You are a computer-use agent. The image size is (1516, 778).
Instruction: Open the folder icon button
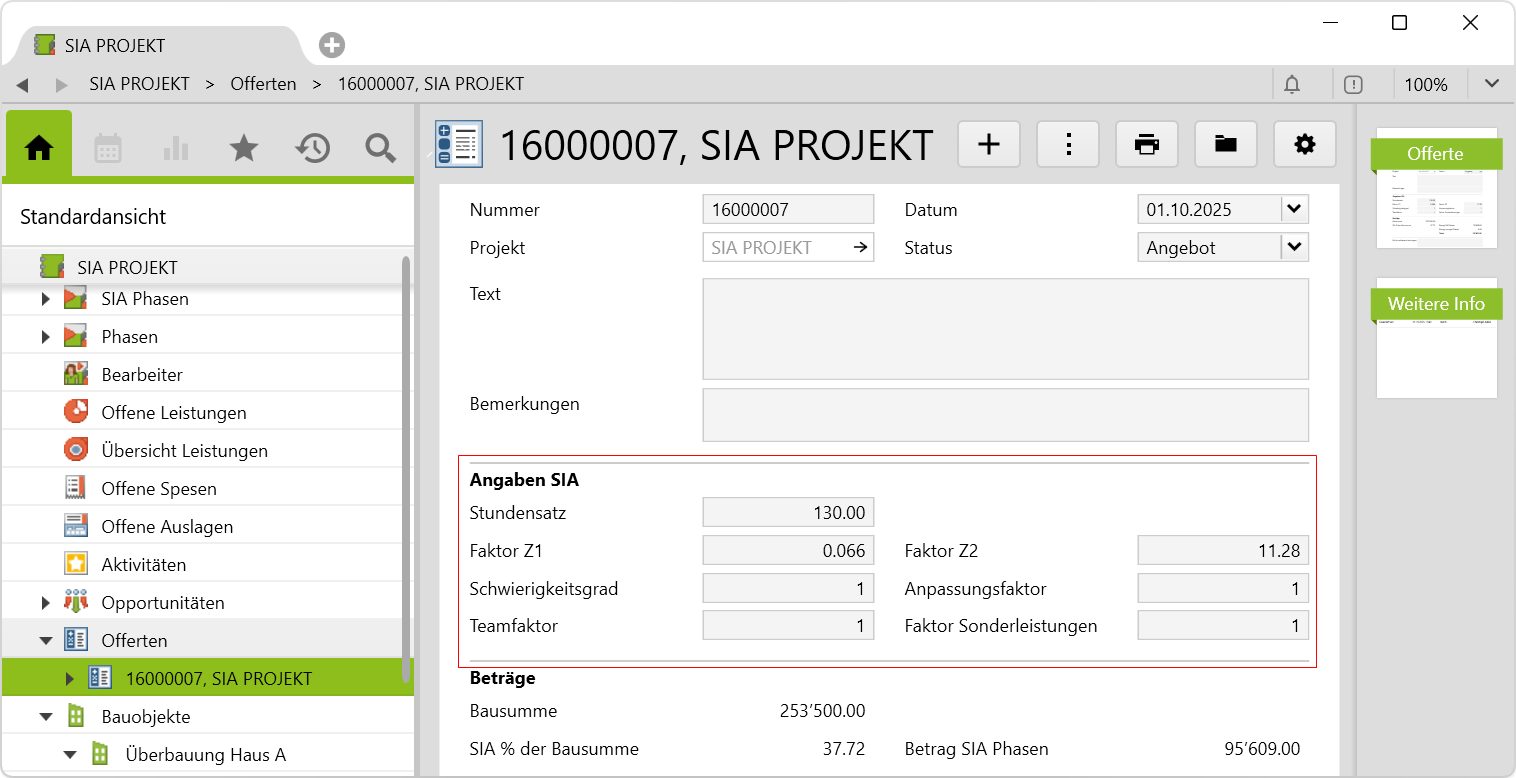(x=1226, y=145)
